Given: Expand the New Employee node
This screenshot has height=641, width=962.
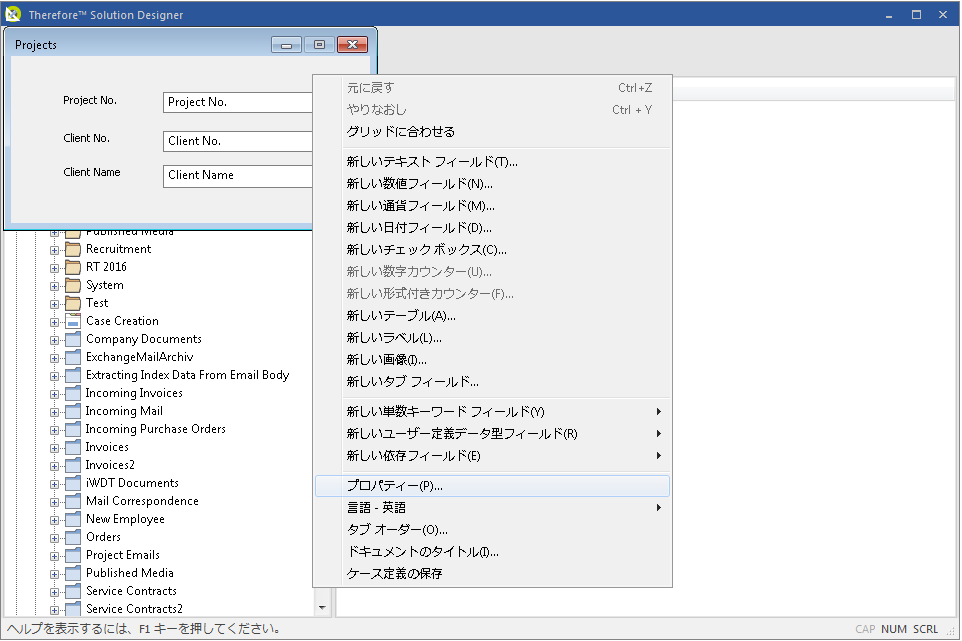Looking at the screenshot, I should [55, 520].
